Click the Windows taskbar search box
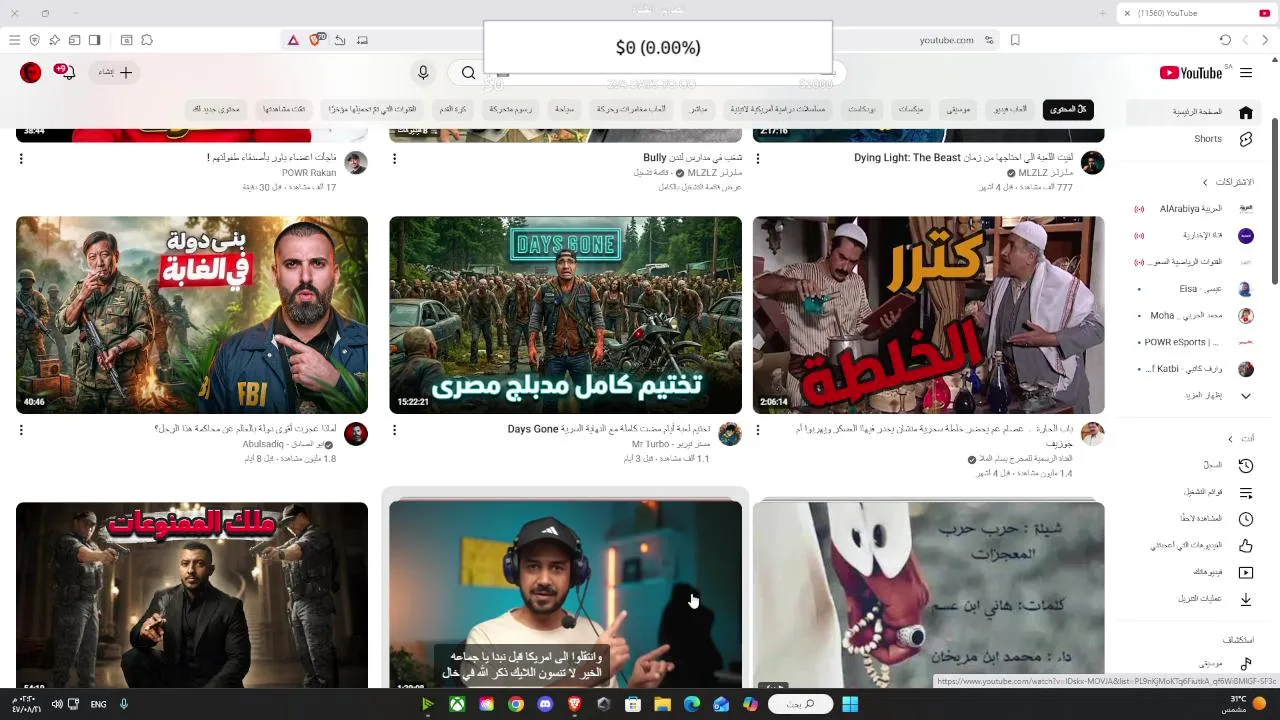1280x720 pixels. click(801, 704)
